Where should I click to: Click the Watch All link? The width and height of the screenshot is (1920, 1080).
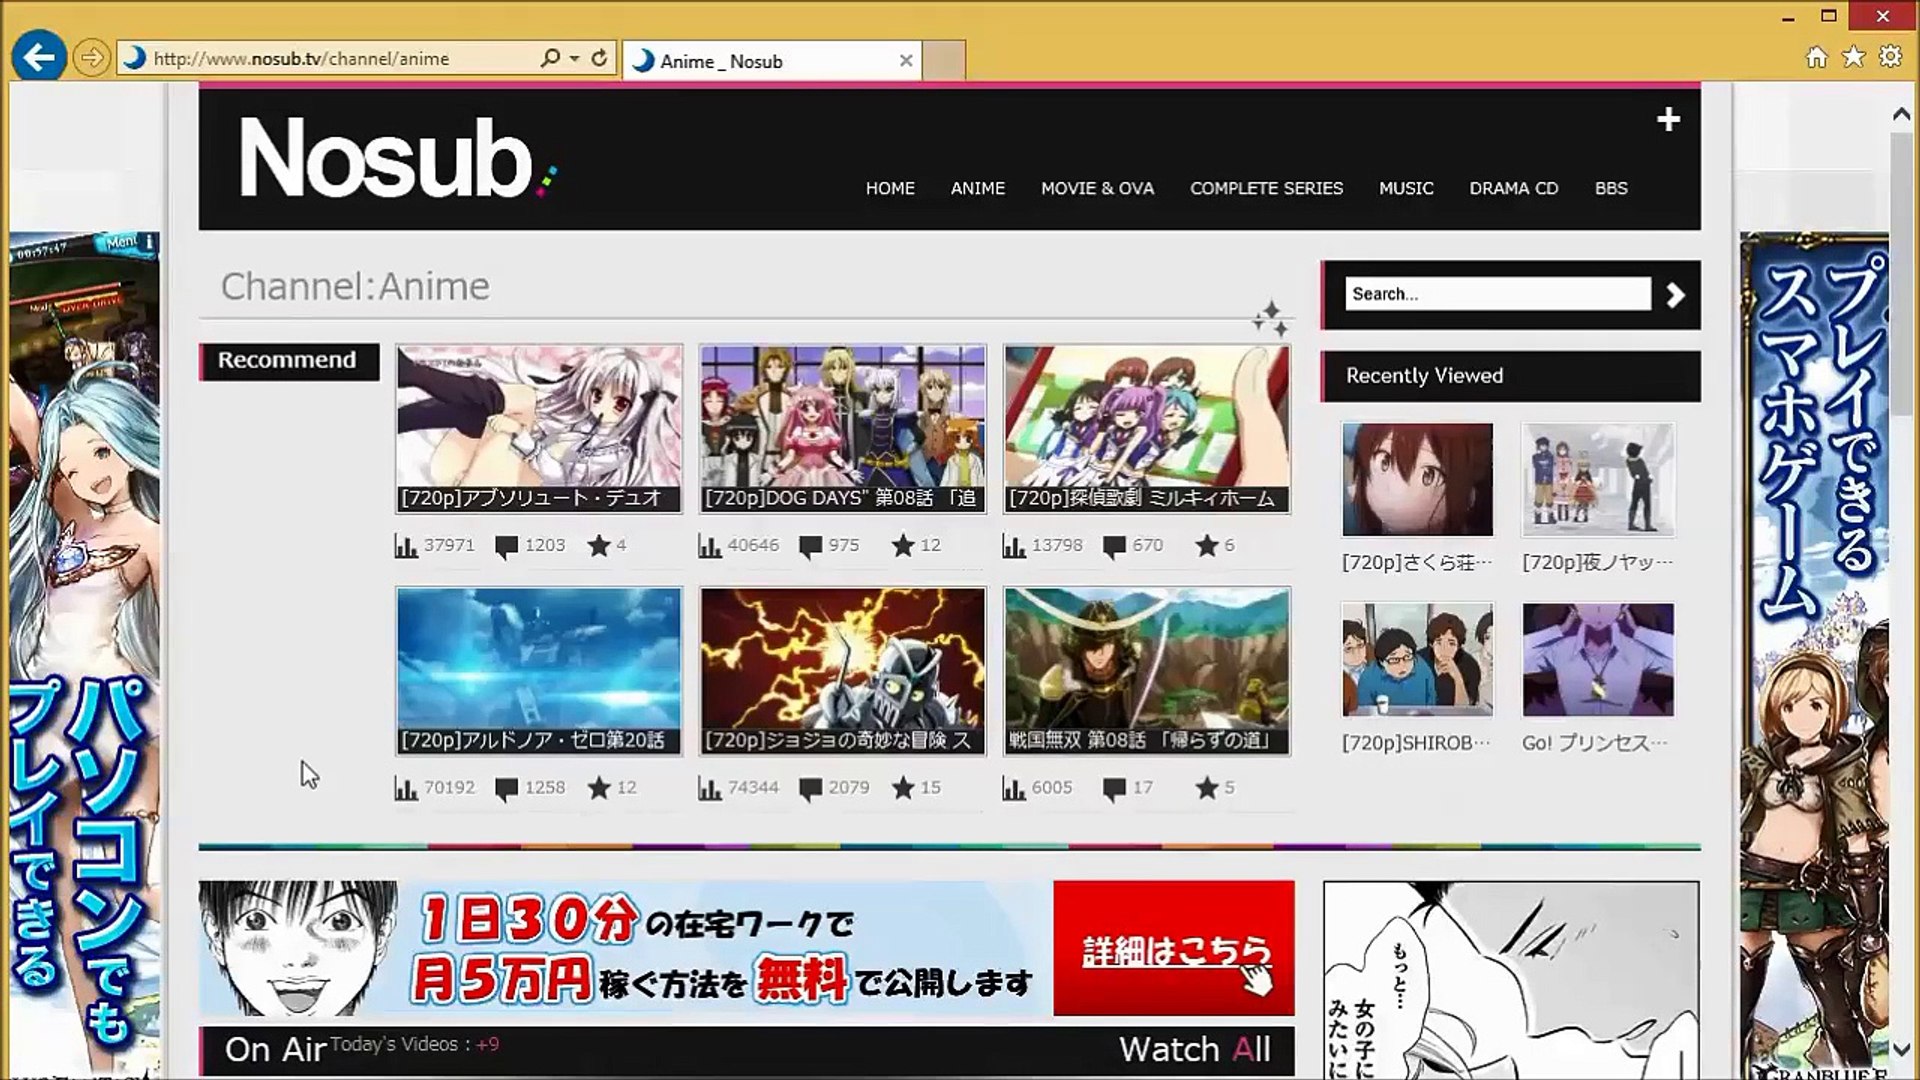1195,1049
